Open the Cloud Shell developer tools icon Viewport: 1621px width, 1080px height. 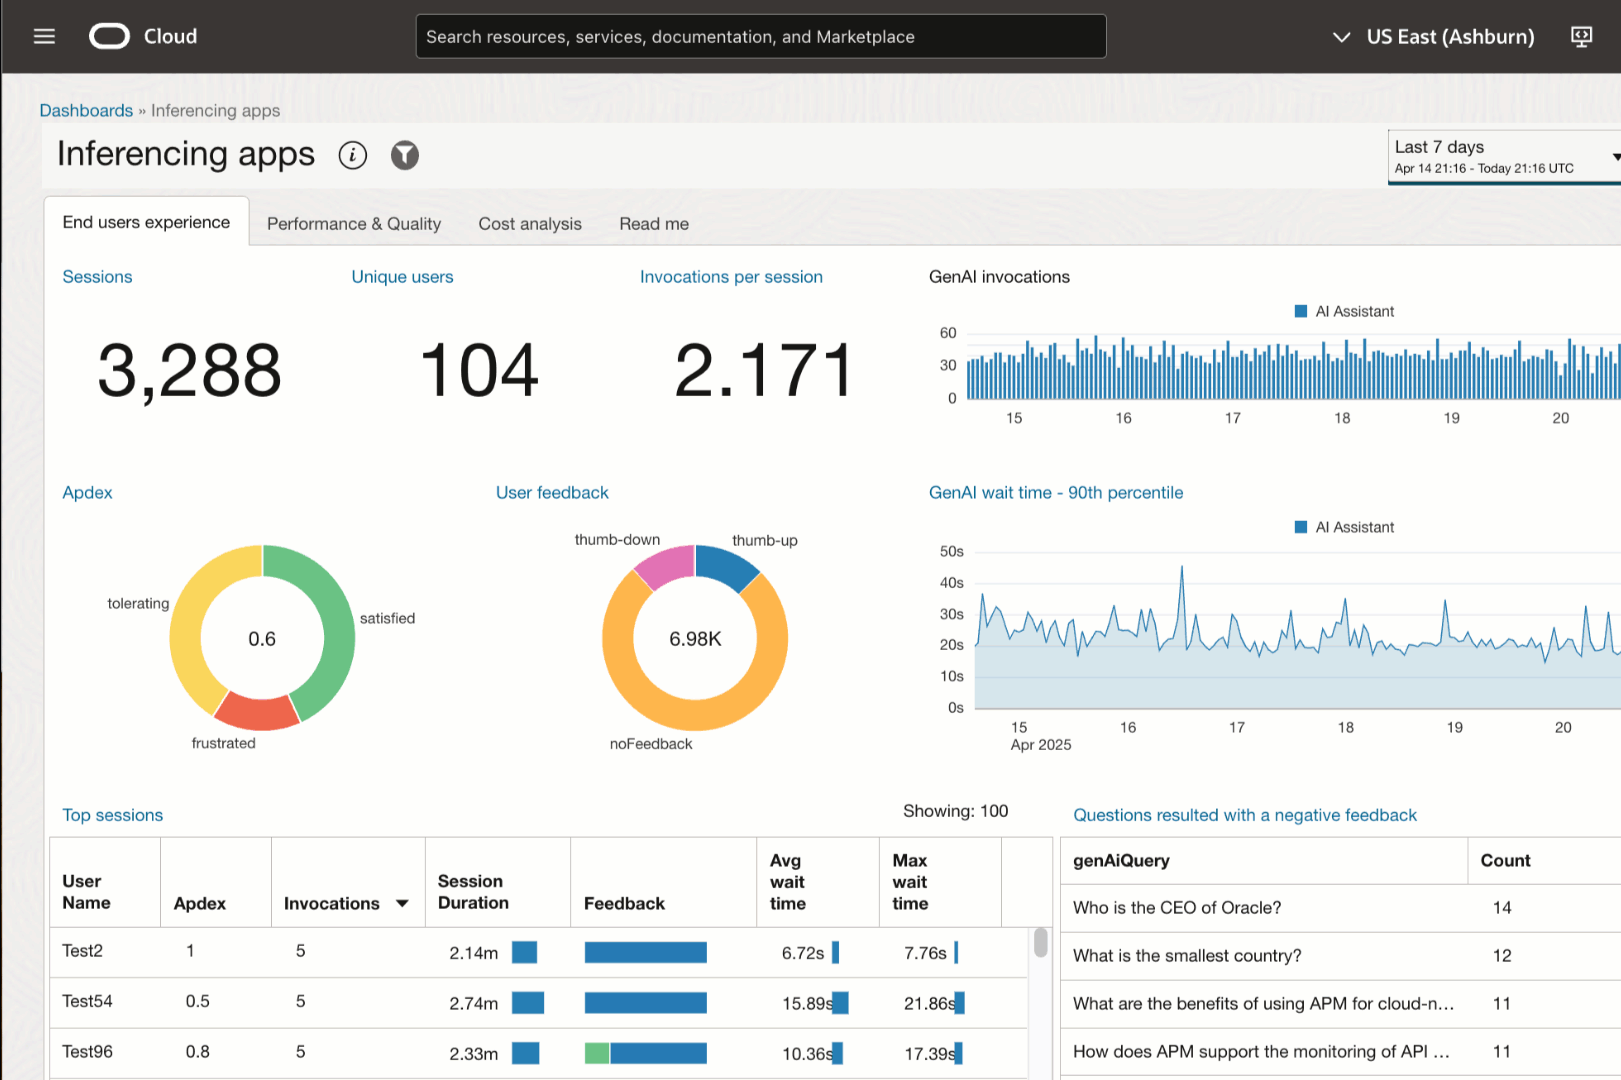(x=1581, y=37)
